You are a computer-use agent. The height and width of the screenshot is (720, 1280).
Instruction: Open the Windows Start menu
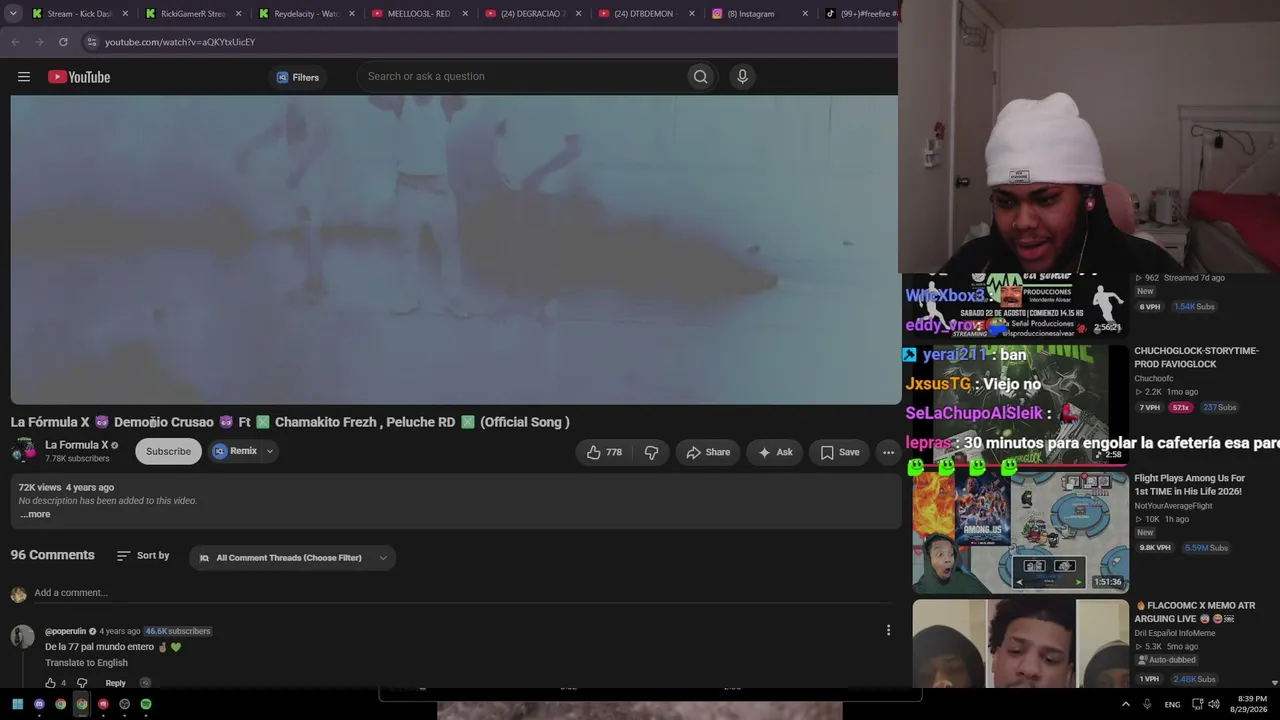(17, 704)
